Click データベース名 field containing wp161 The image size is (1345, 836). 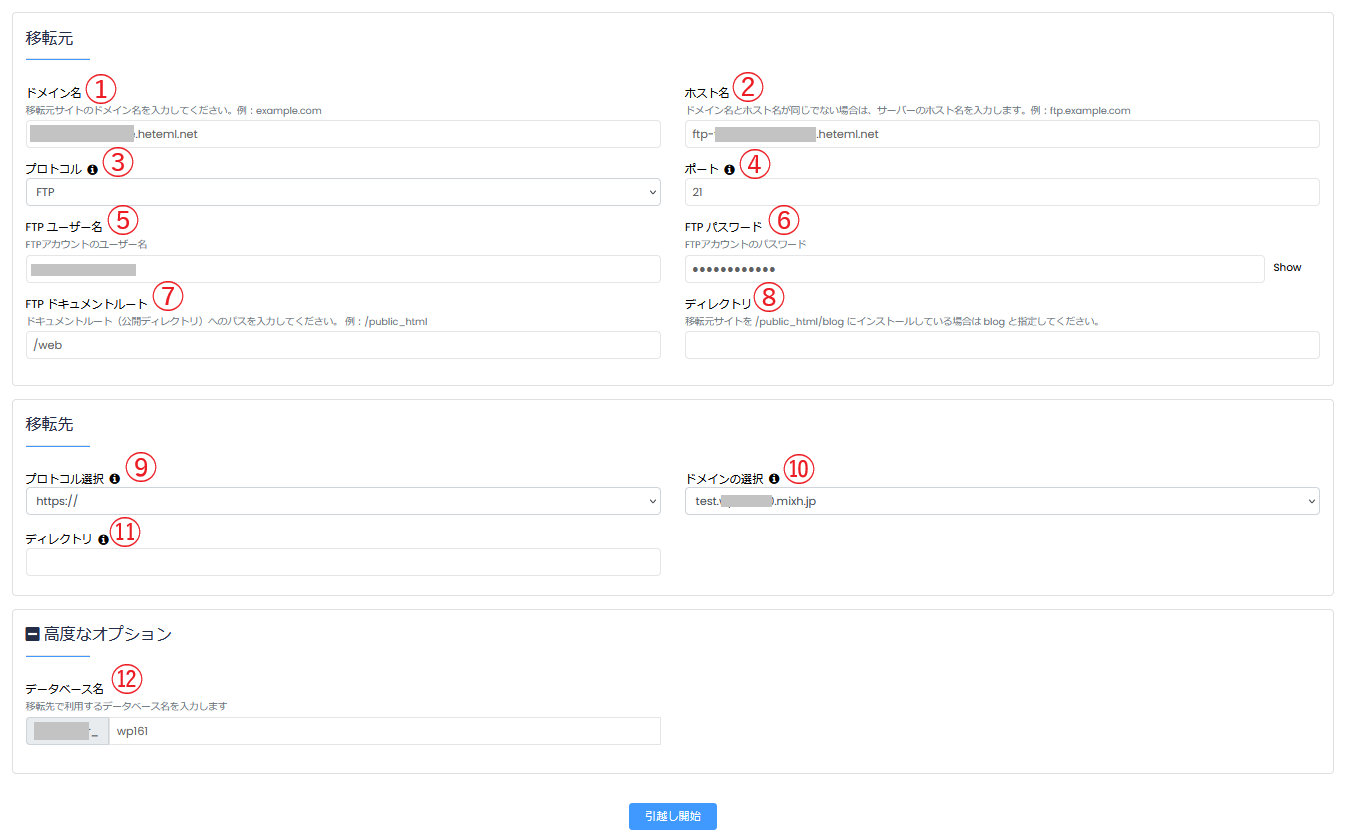pos(383,731)
